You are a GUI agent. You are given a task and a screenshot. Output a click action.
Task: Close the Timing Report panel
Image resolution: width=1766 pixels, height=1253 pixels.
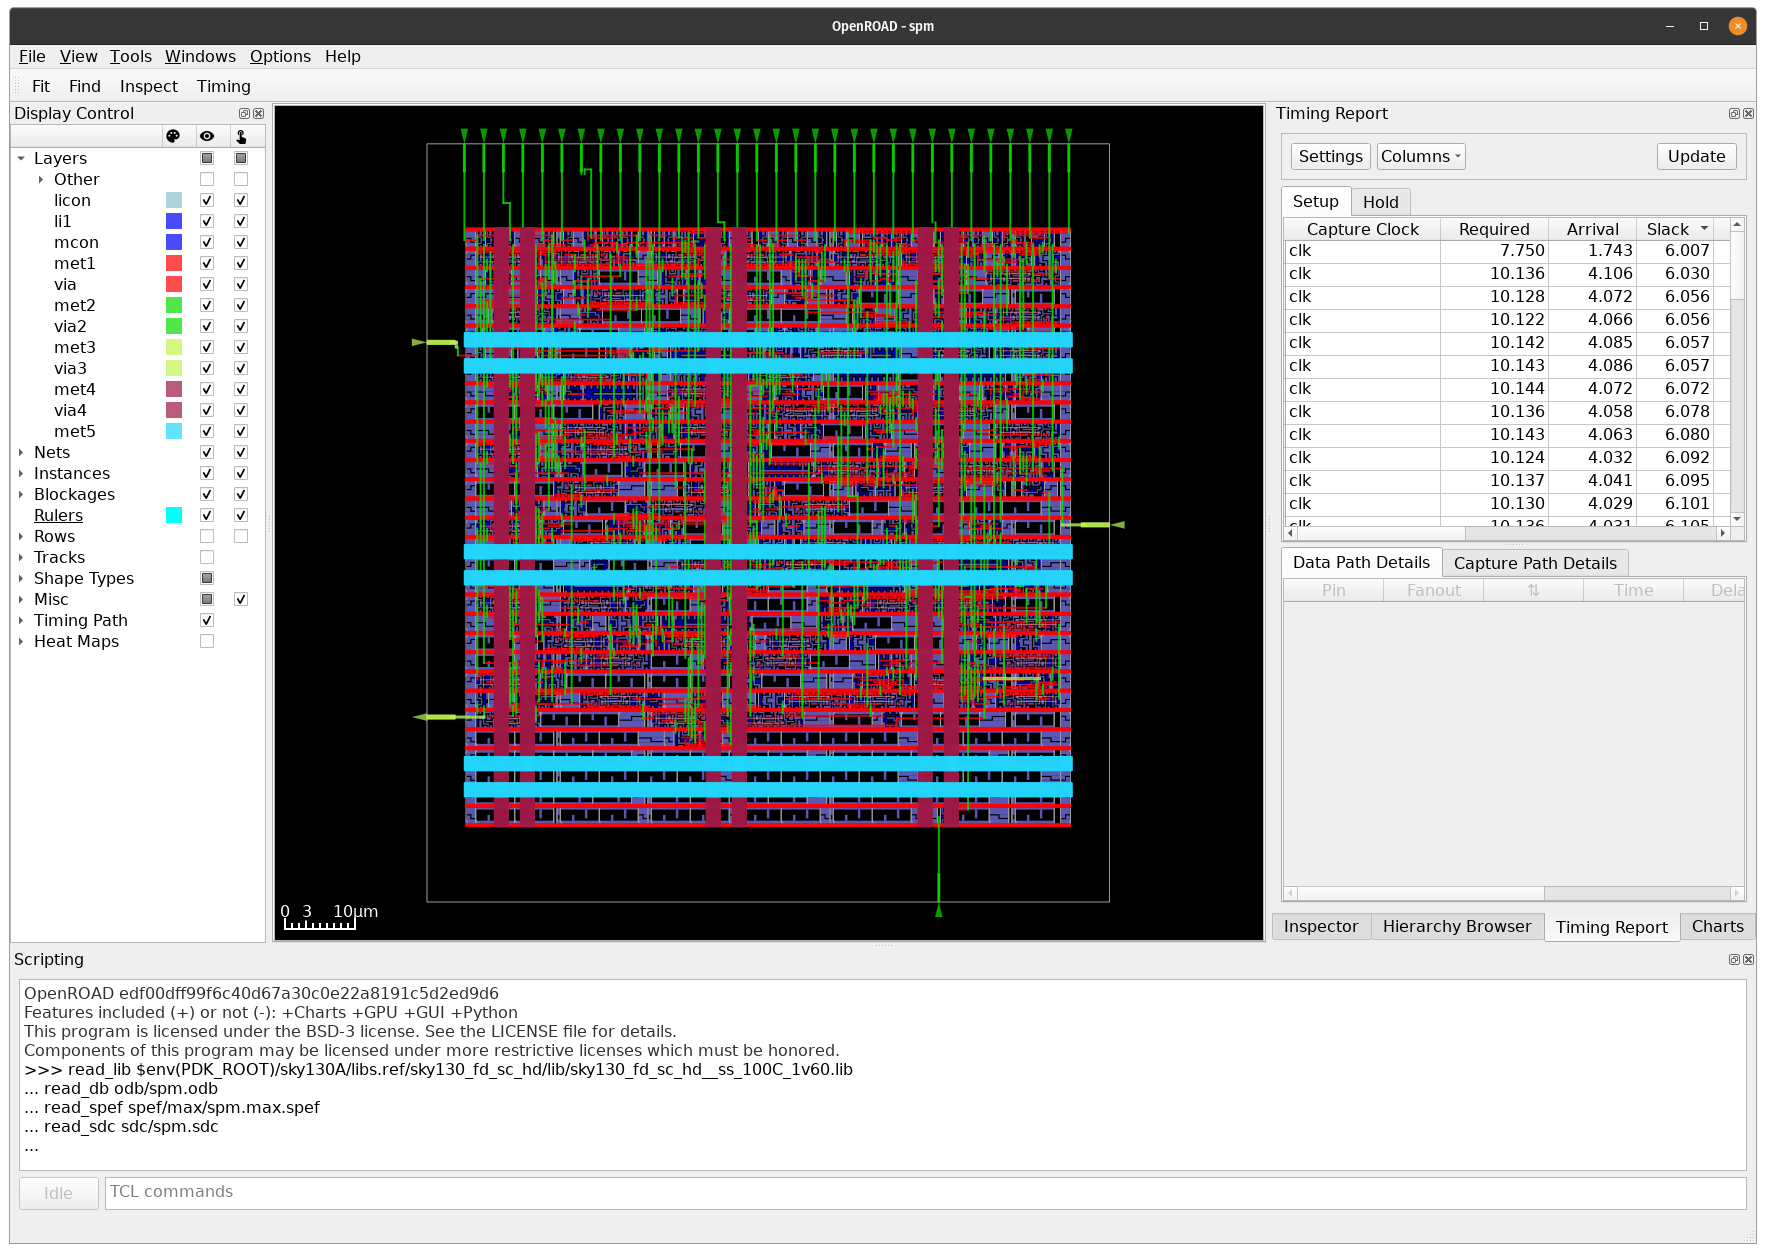(x=1748, y=114)
